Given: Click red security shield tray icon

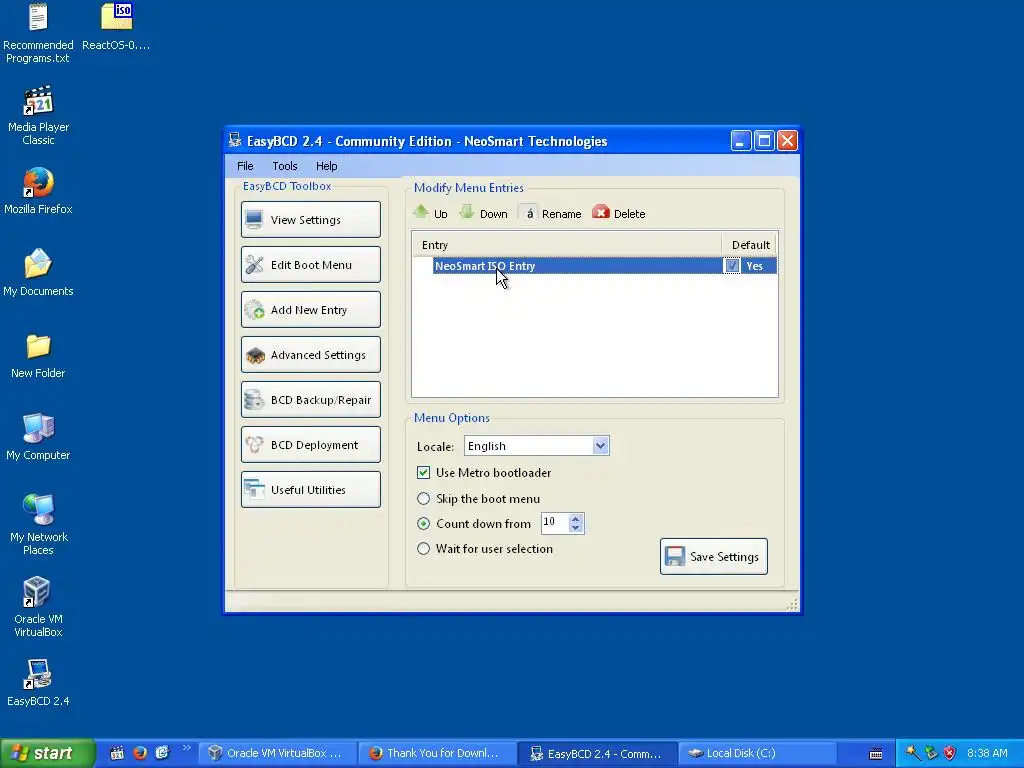Looking at the screenshot, I should tap(950, 753).
